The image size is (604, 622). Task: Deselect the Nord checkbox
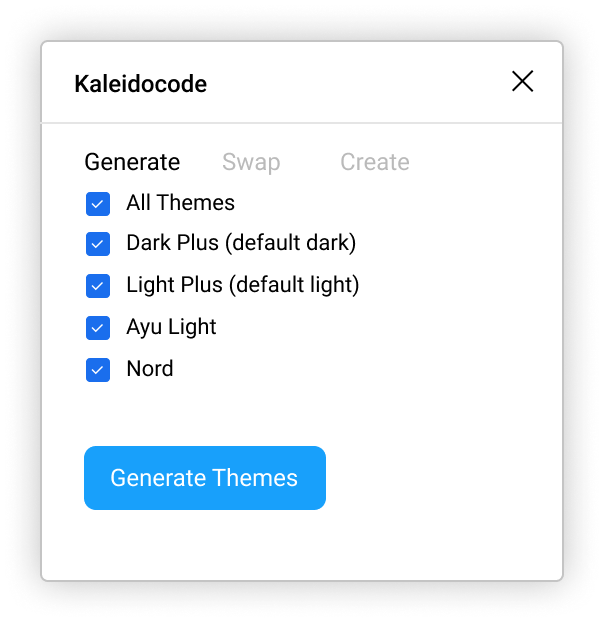[98, 370]
